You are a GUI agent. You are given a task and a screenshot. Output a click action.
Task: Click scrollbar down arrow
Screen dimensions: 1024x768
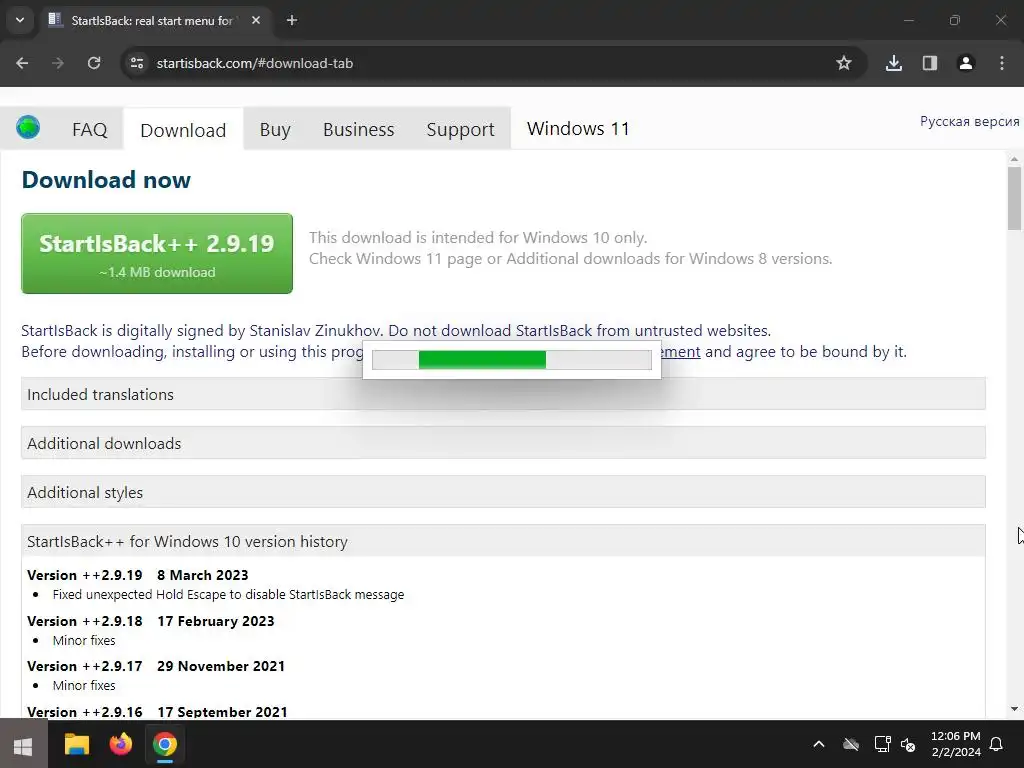[x=1014, y=709]
